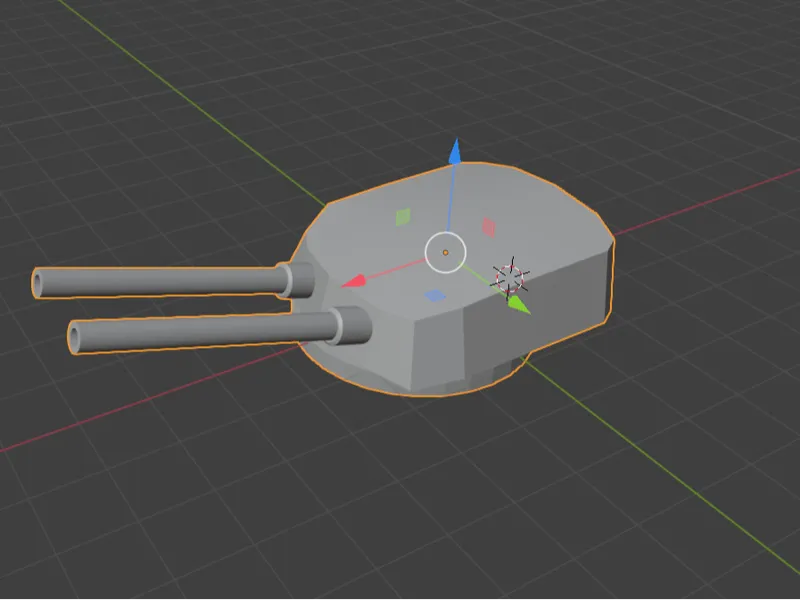The height and width of the screenshot is (600, 800).
Task: Click the green XZ plane move handle
Action: (x=403, y=217)
